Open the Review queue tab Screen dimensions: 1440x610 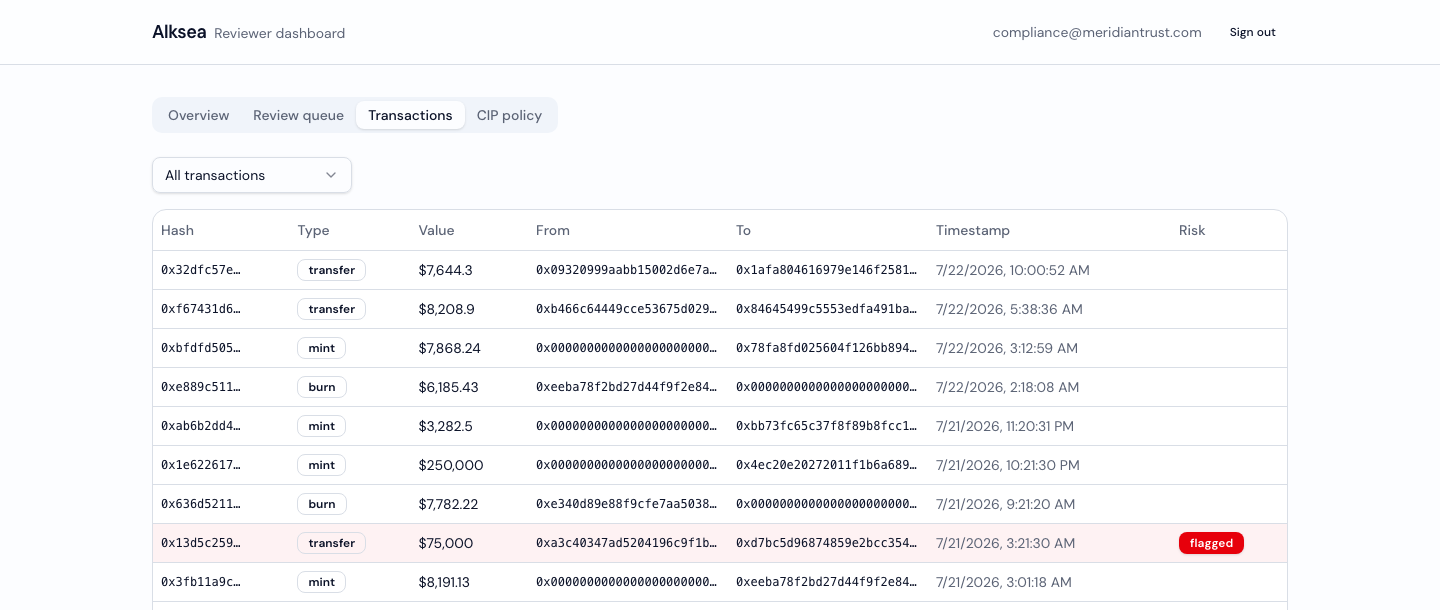click(x=298, y=115)
